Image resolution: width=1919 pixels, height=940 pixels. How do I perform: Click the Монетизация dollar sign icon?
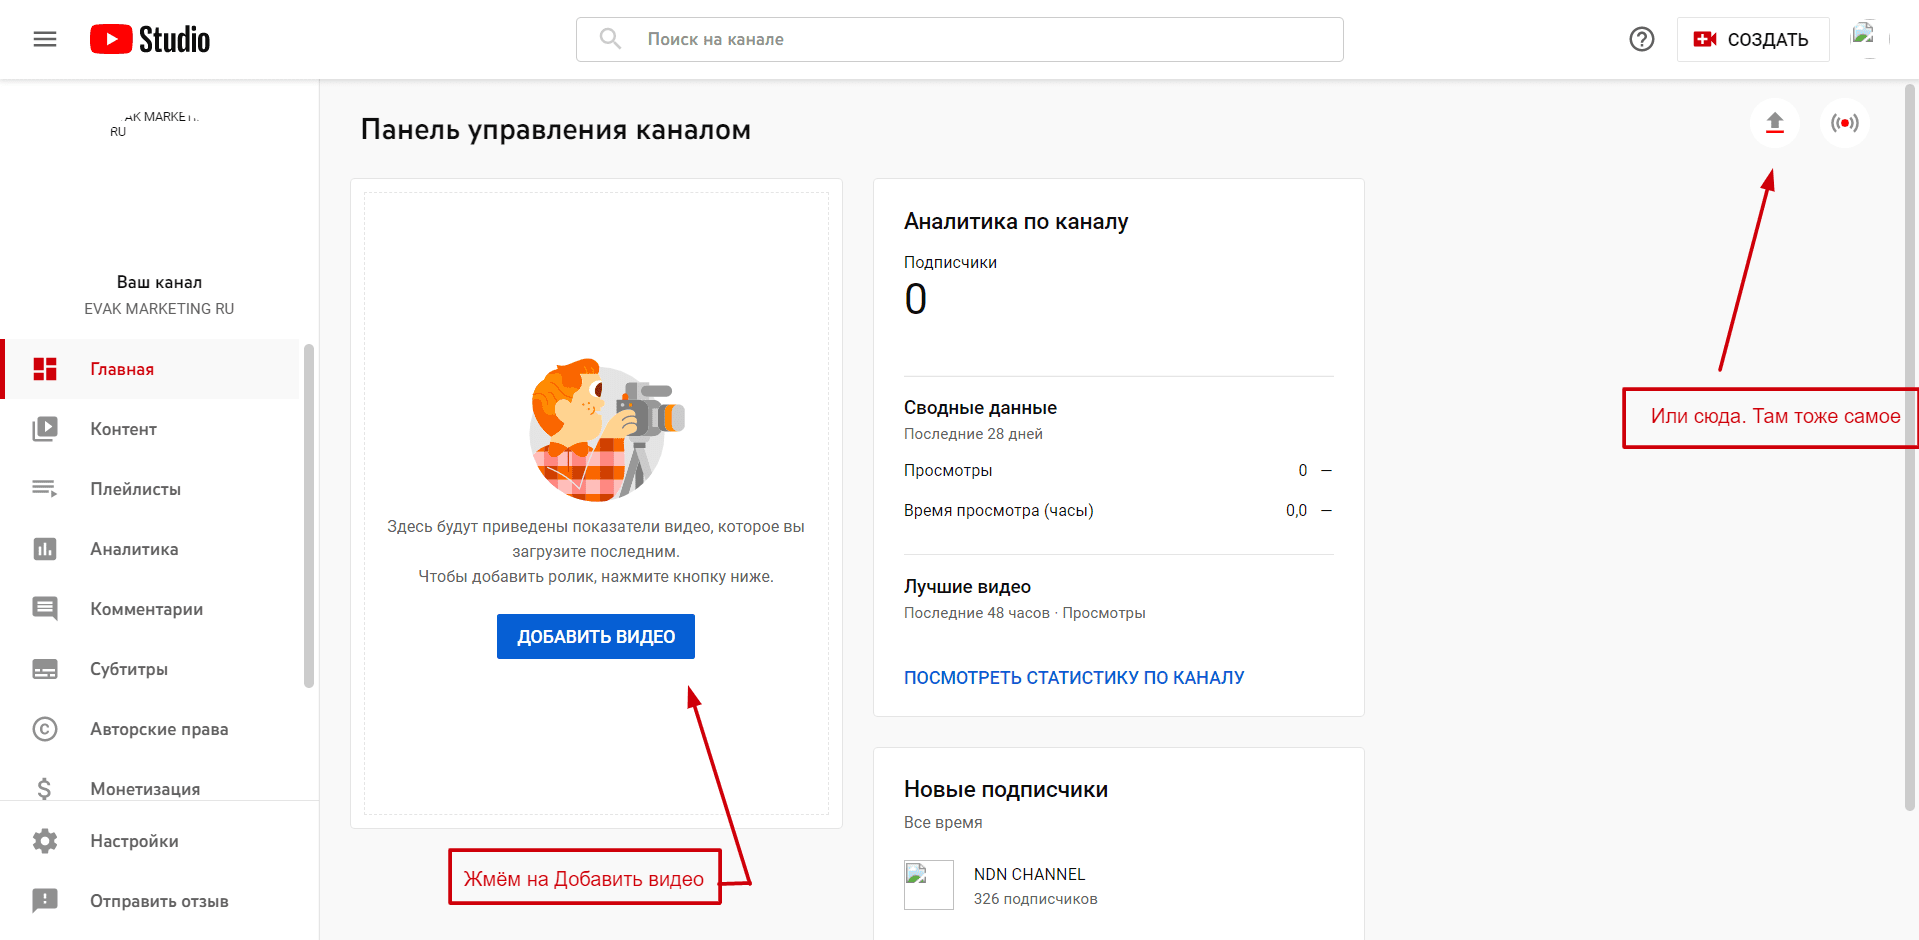(x=44, y=789)
